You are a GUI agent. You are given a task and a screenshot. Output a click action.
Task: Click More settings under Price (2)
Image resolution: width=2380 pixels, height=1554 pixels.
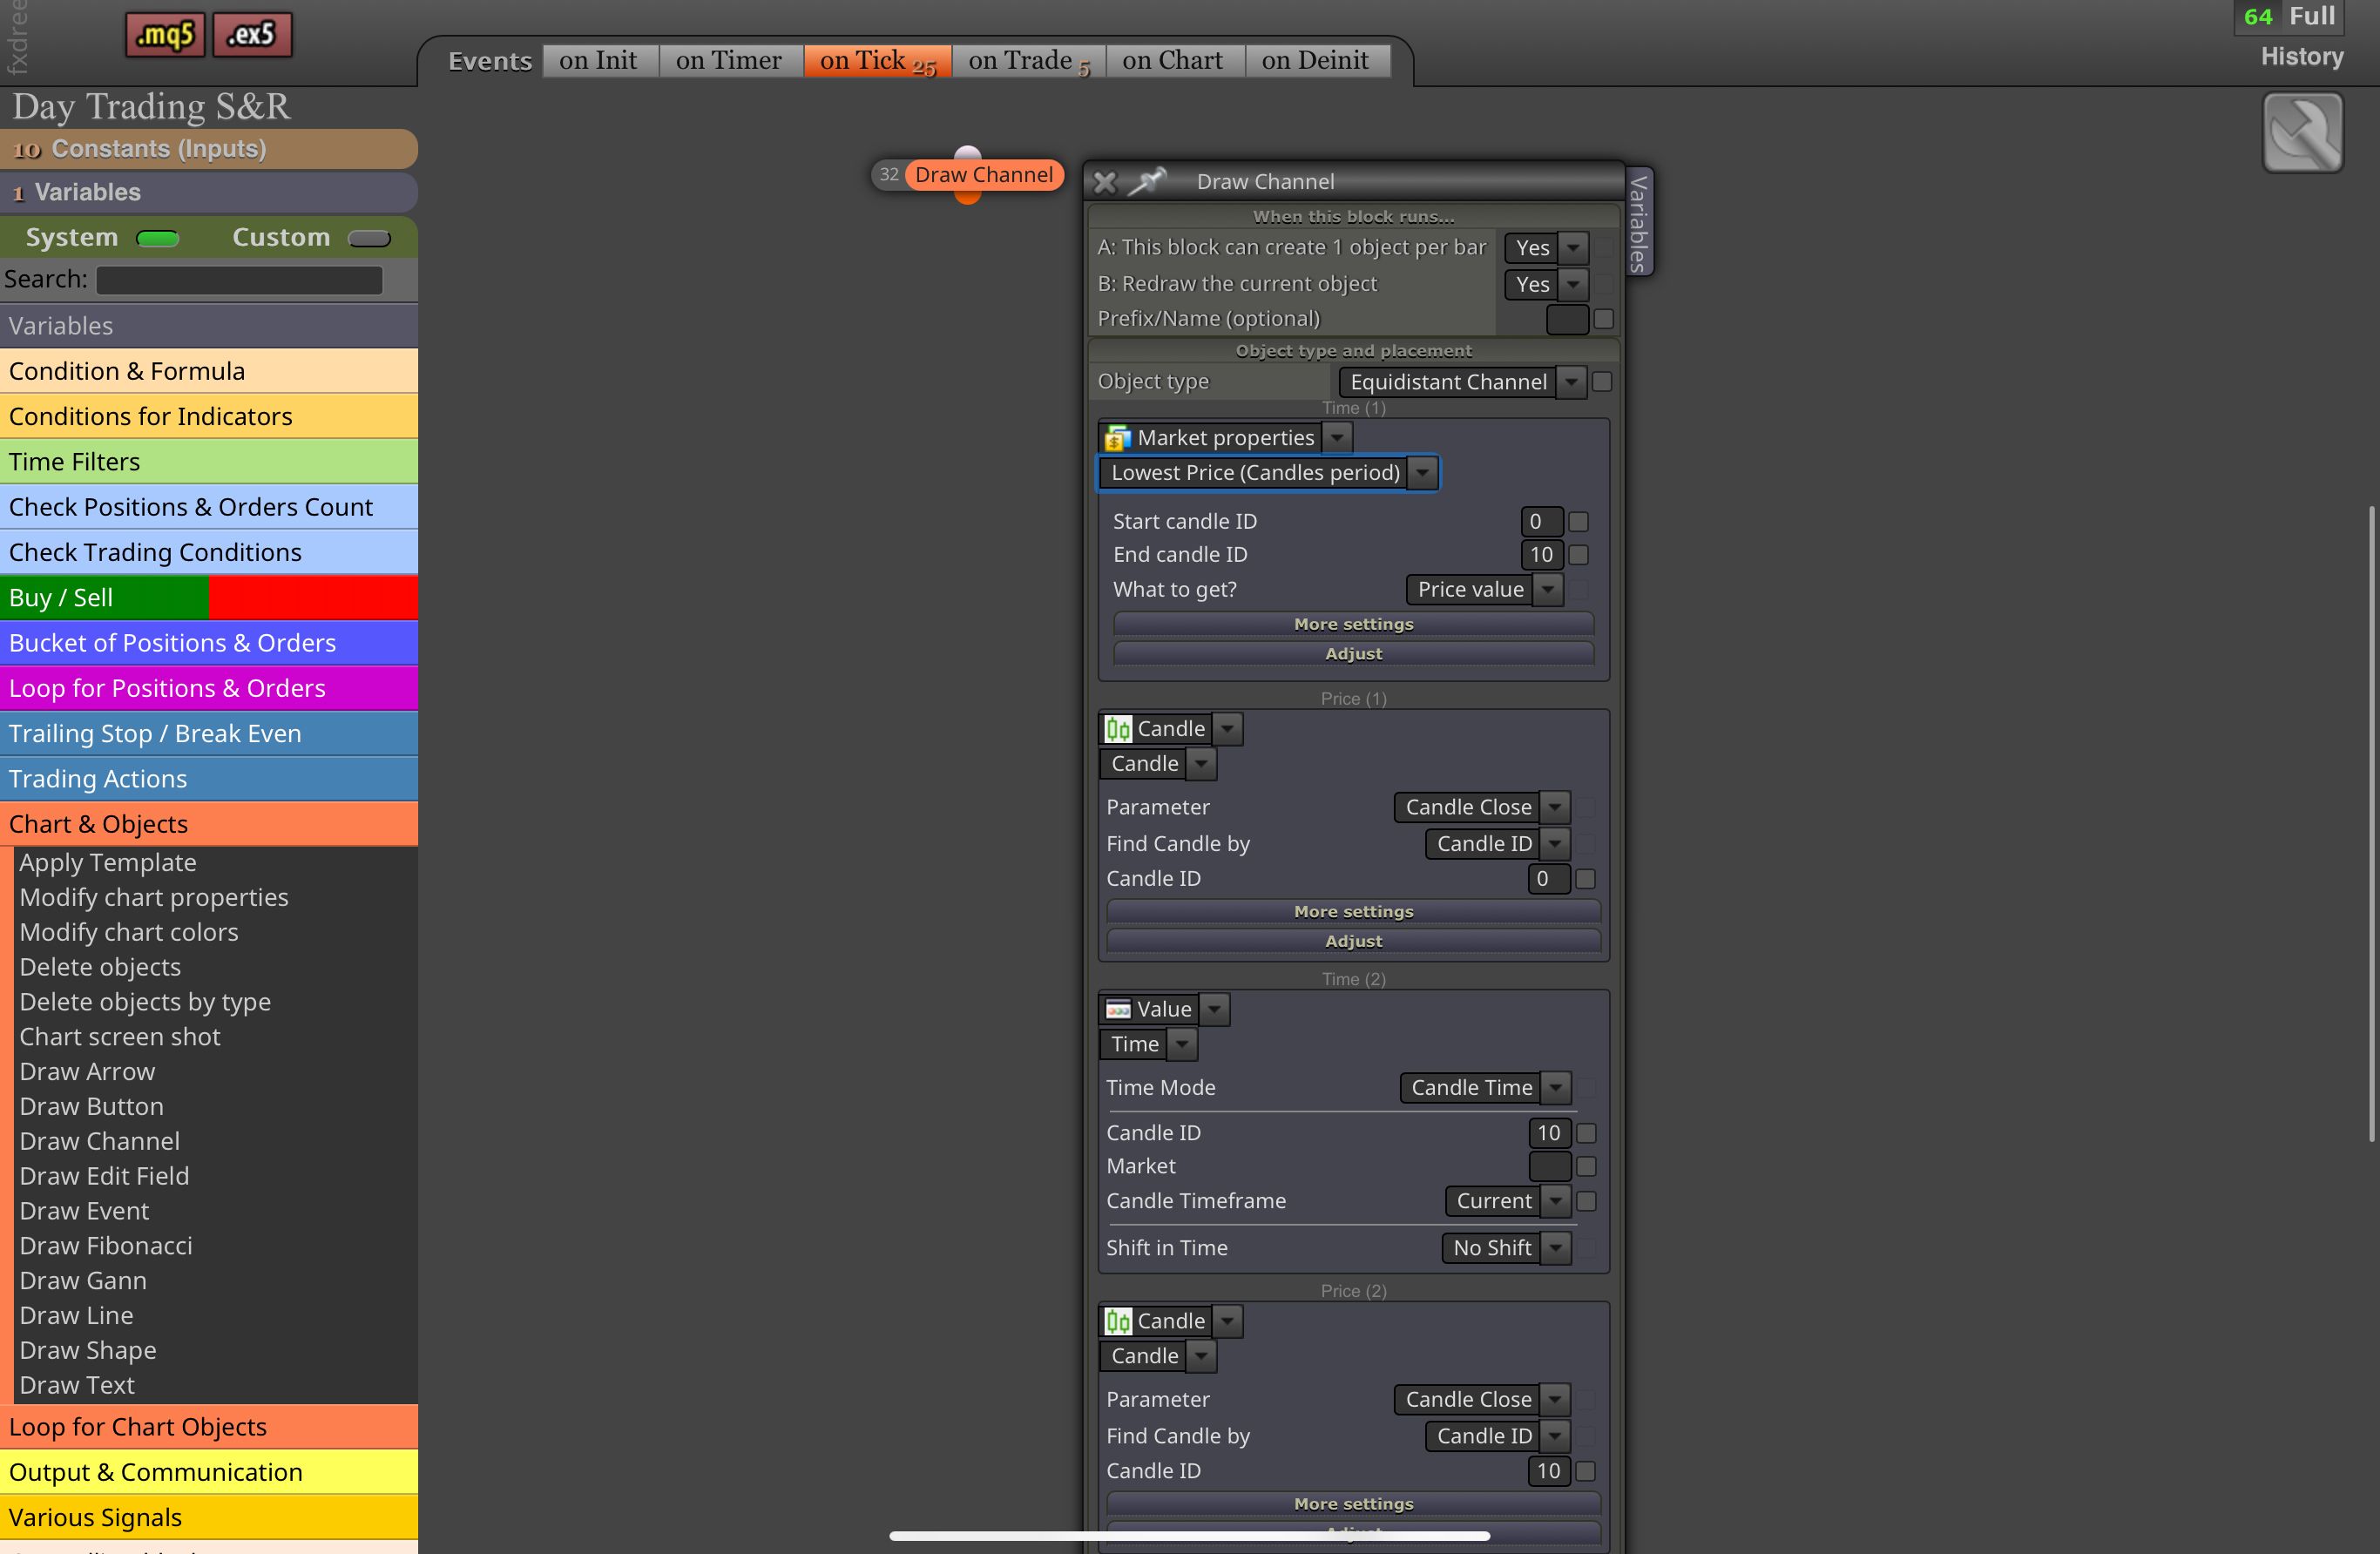click(1353, 1504)
